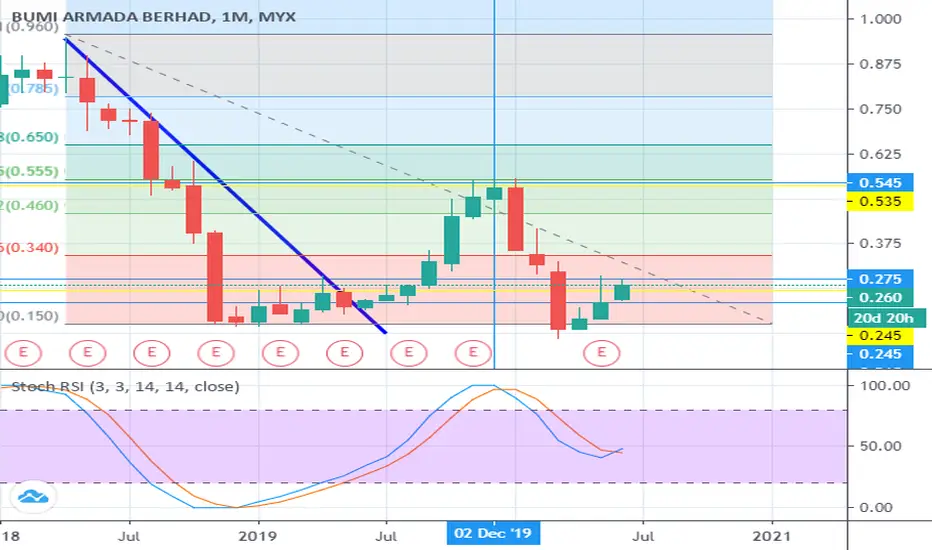Click the 2019 label on time axis

257,536
